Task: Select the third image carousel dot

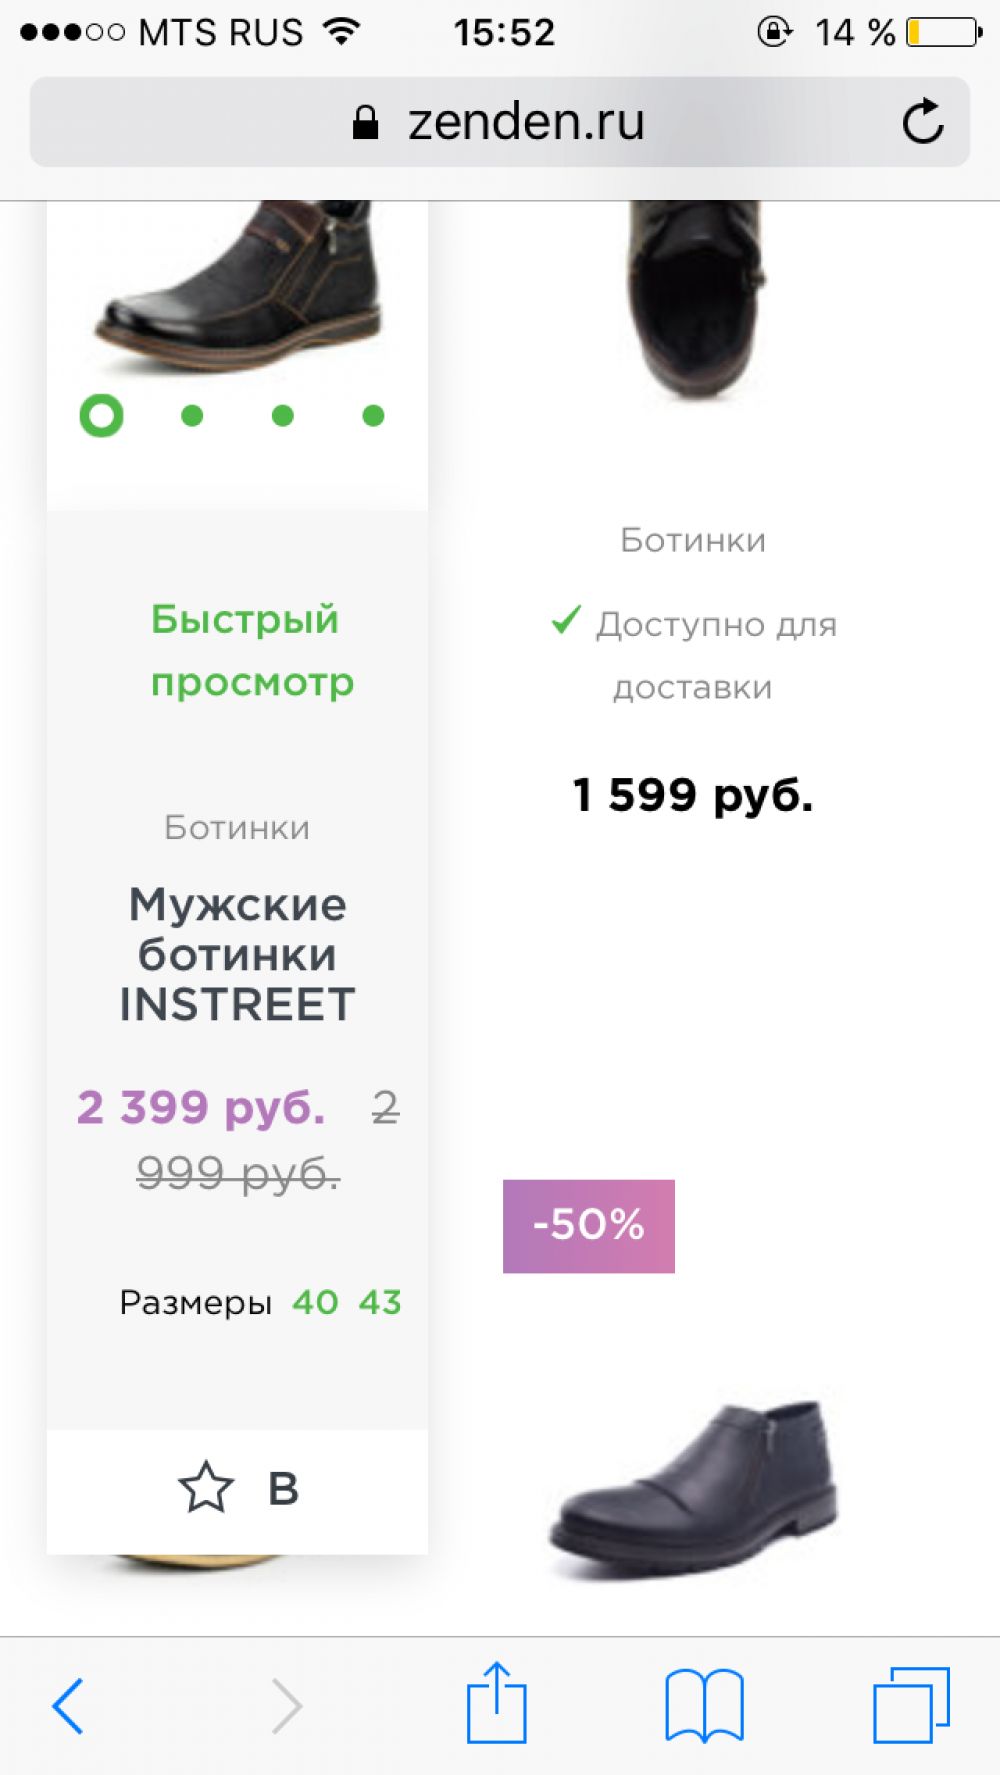Action: tap(283, 415)
